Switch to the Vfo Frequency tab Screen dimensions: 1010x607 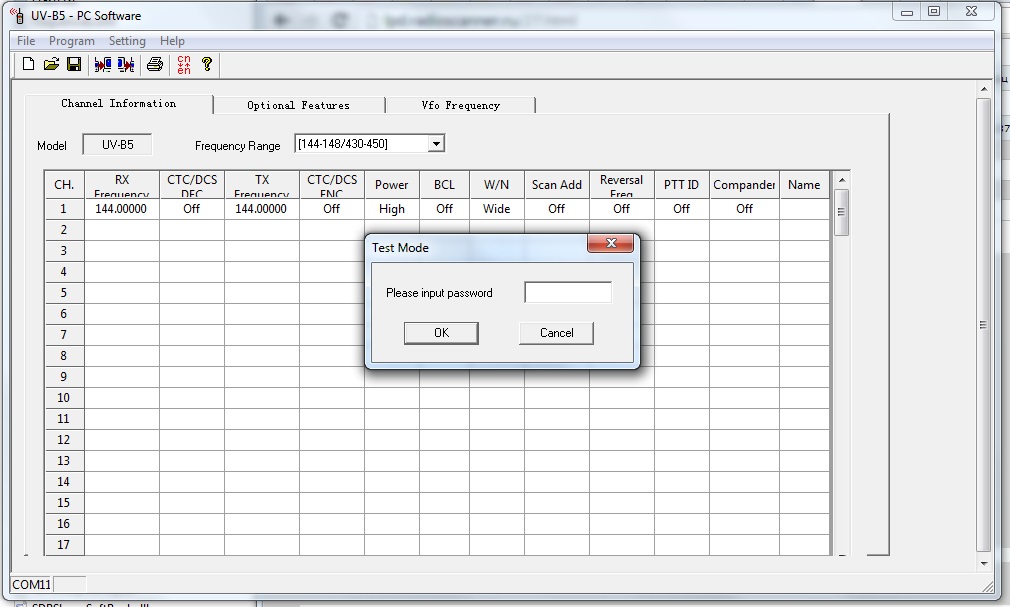(461, 105)
